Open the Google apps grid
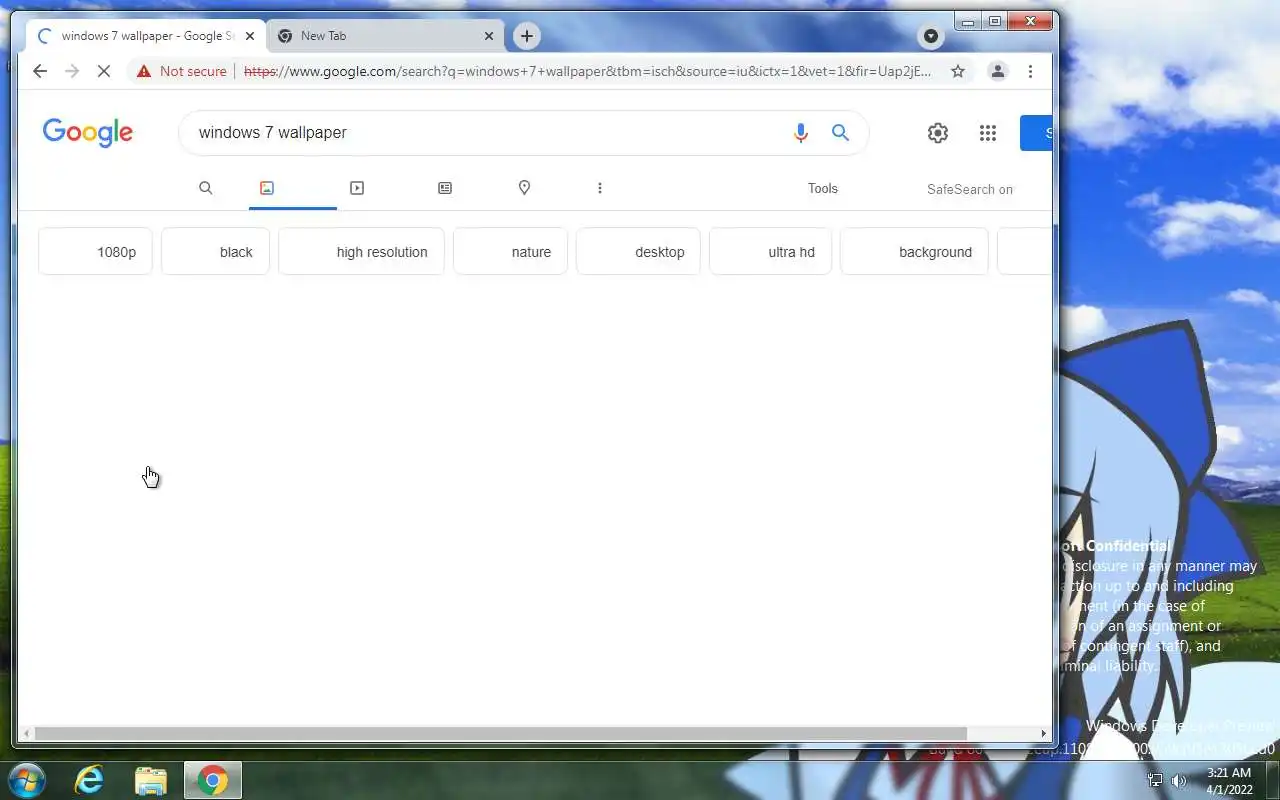The image size is (1280, 800). pos(988,133)
